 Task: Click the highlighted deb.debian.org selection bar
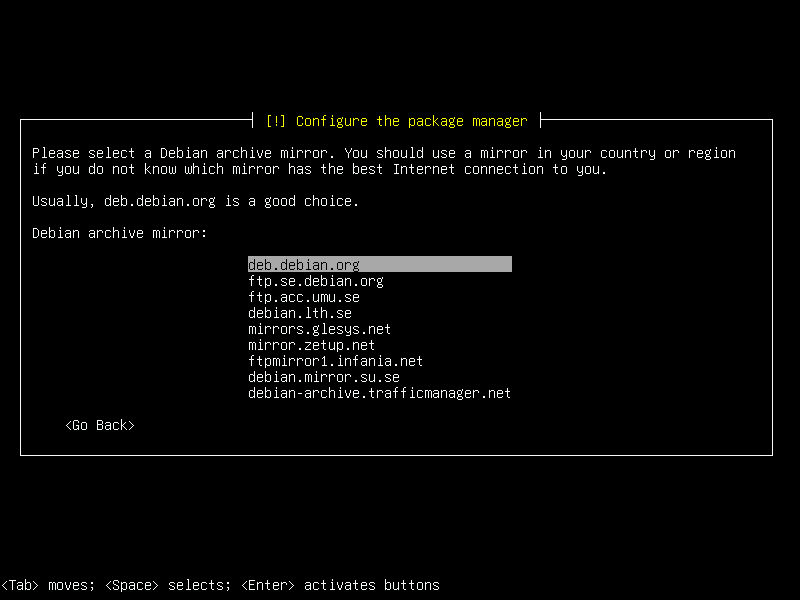click(x=380, y=264)
